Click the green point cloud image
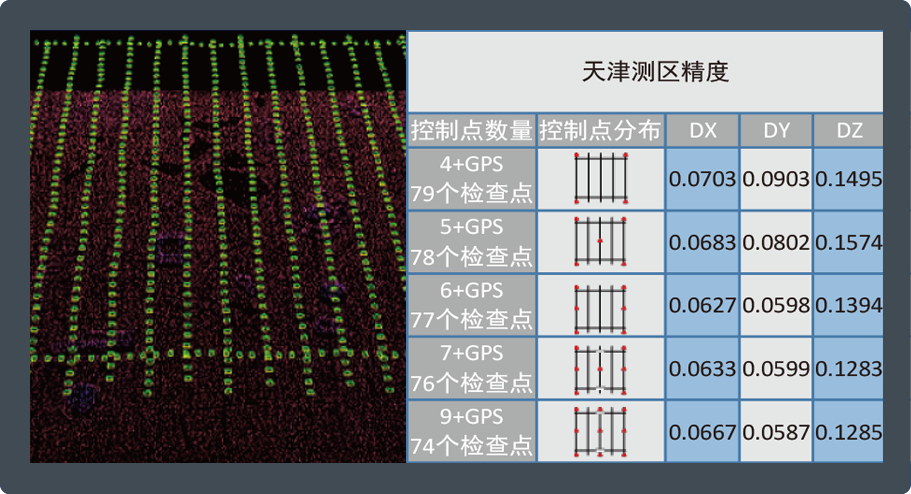 pos(217,246)
